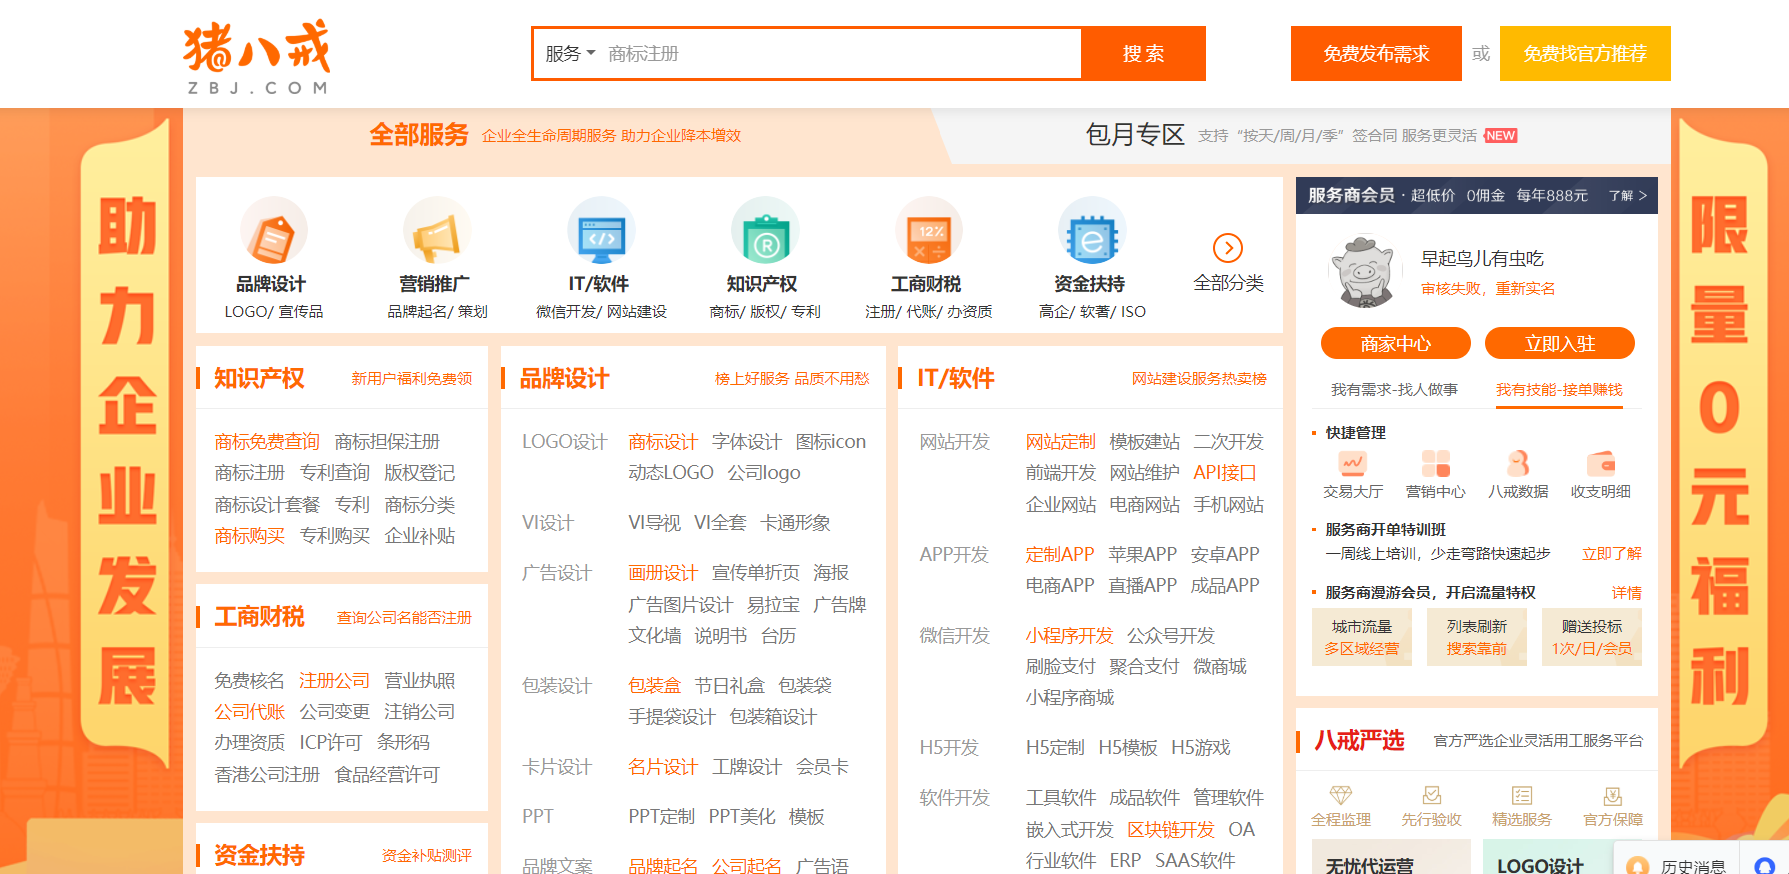The width and height of the screenshot is (1789, 874).
Task: Open the 小程序开发 link
Action: click(1069, 635)
